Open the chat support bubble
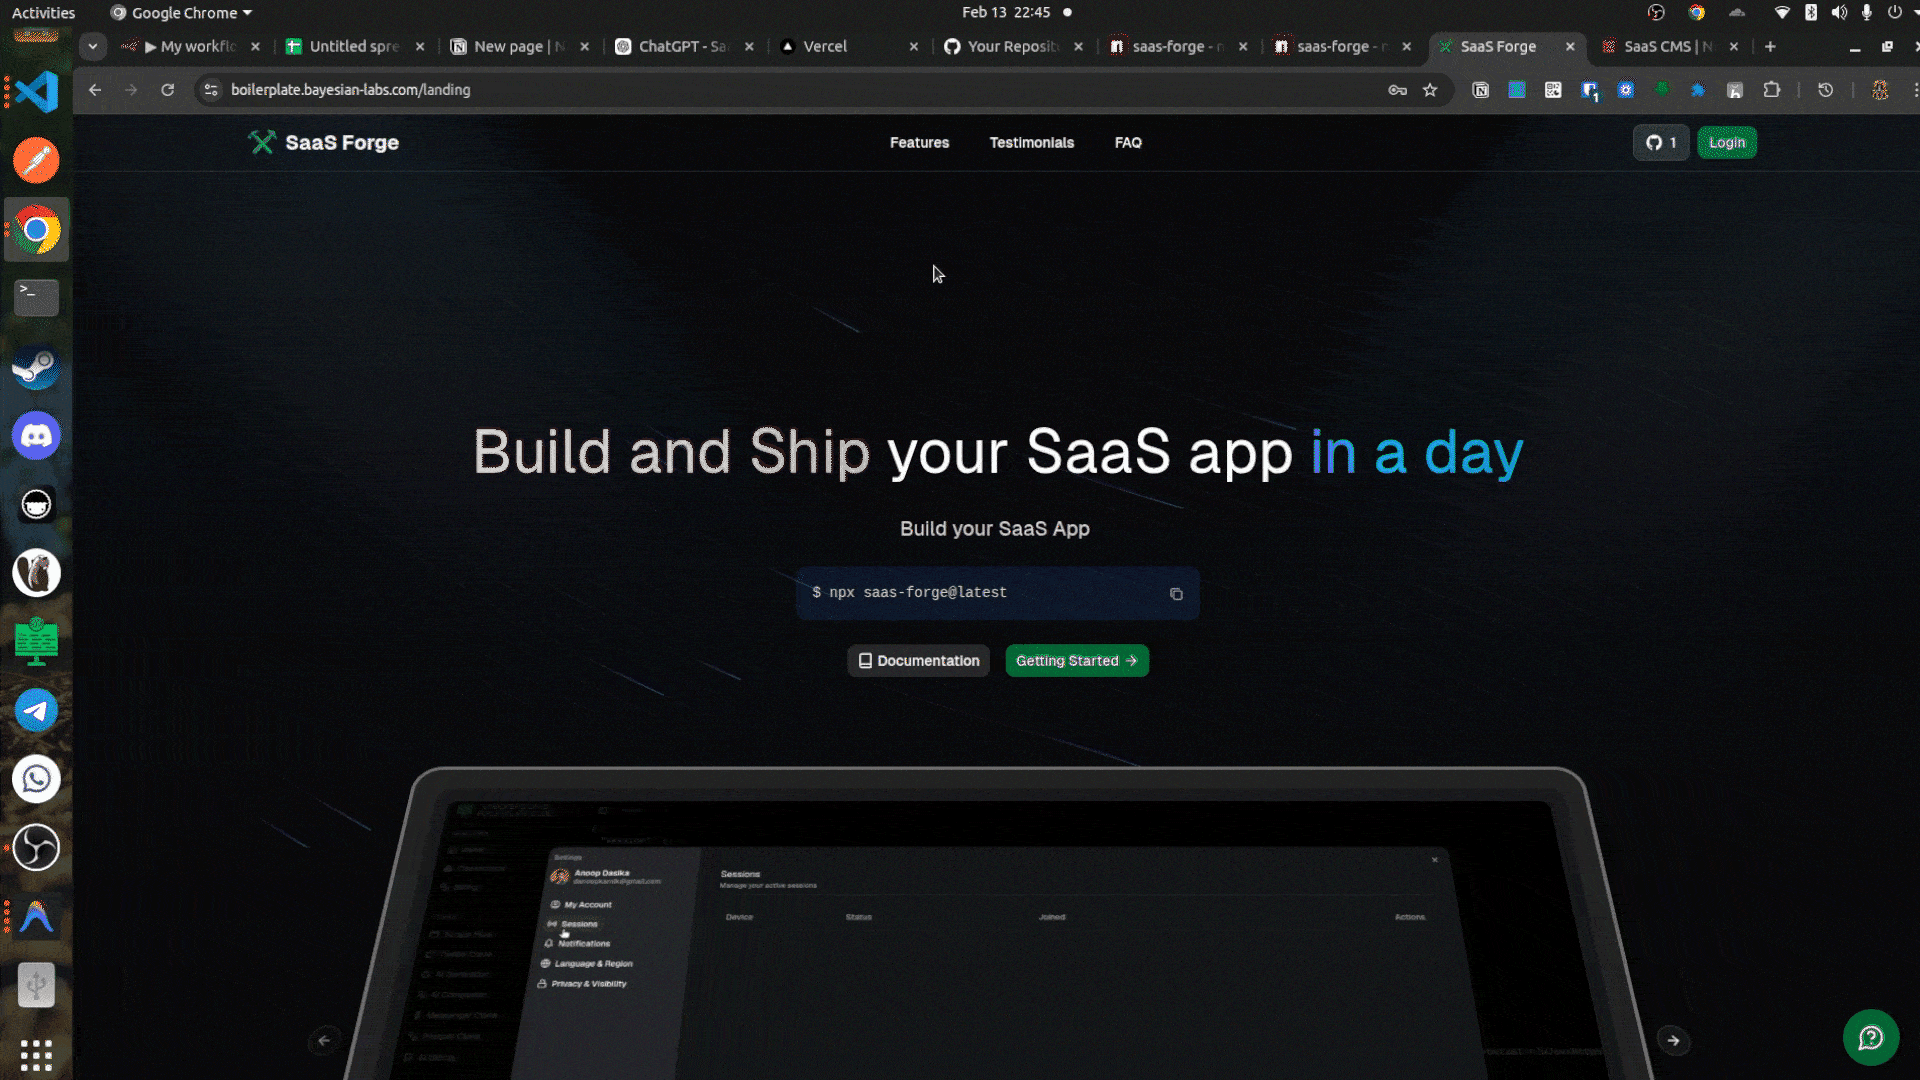Viewport: 1920px width, 1080px height. 1870,1038
